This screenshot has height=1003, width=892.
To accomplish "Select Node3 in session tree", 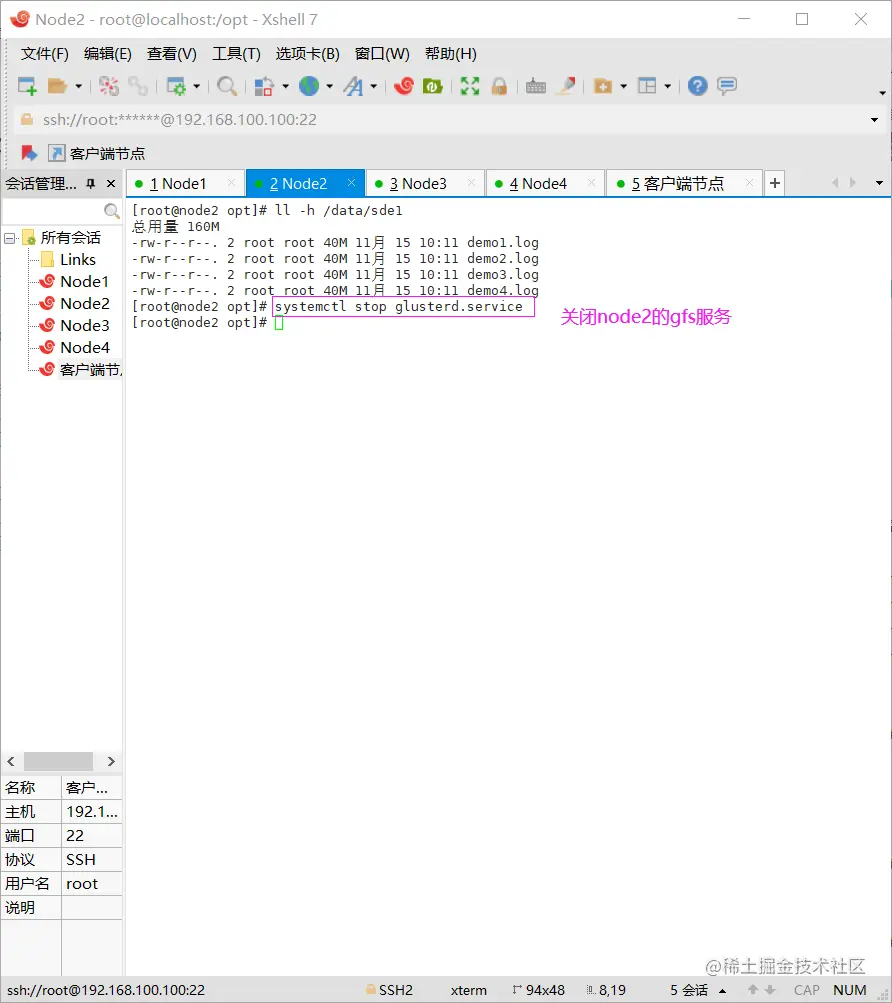I will pyautogui.click(x=84, y=326).
